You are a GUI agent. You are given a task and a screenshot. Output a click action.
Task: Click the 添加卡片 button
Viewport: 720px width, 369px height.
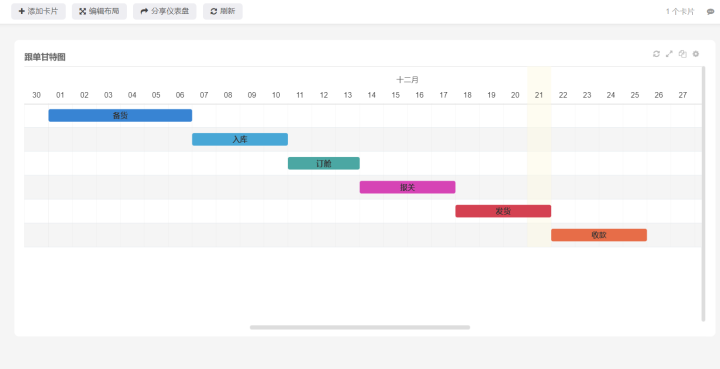39,11
